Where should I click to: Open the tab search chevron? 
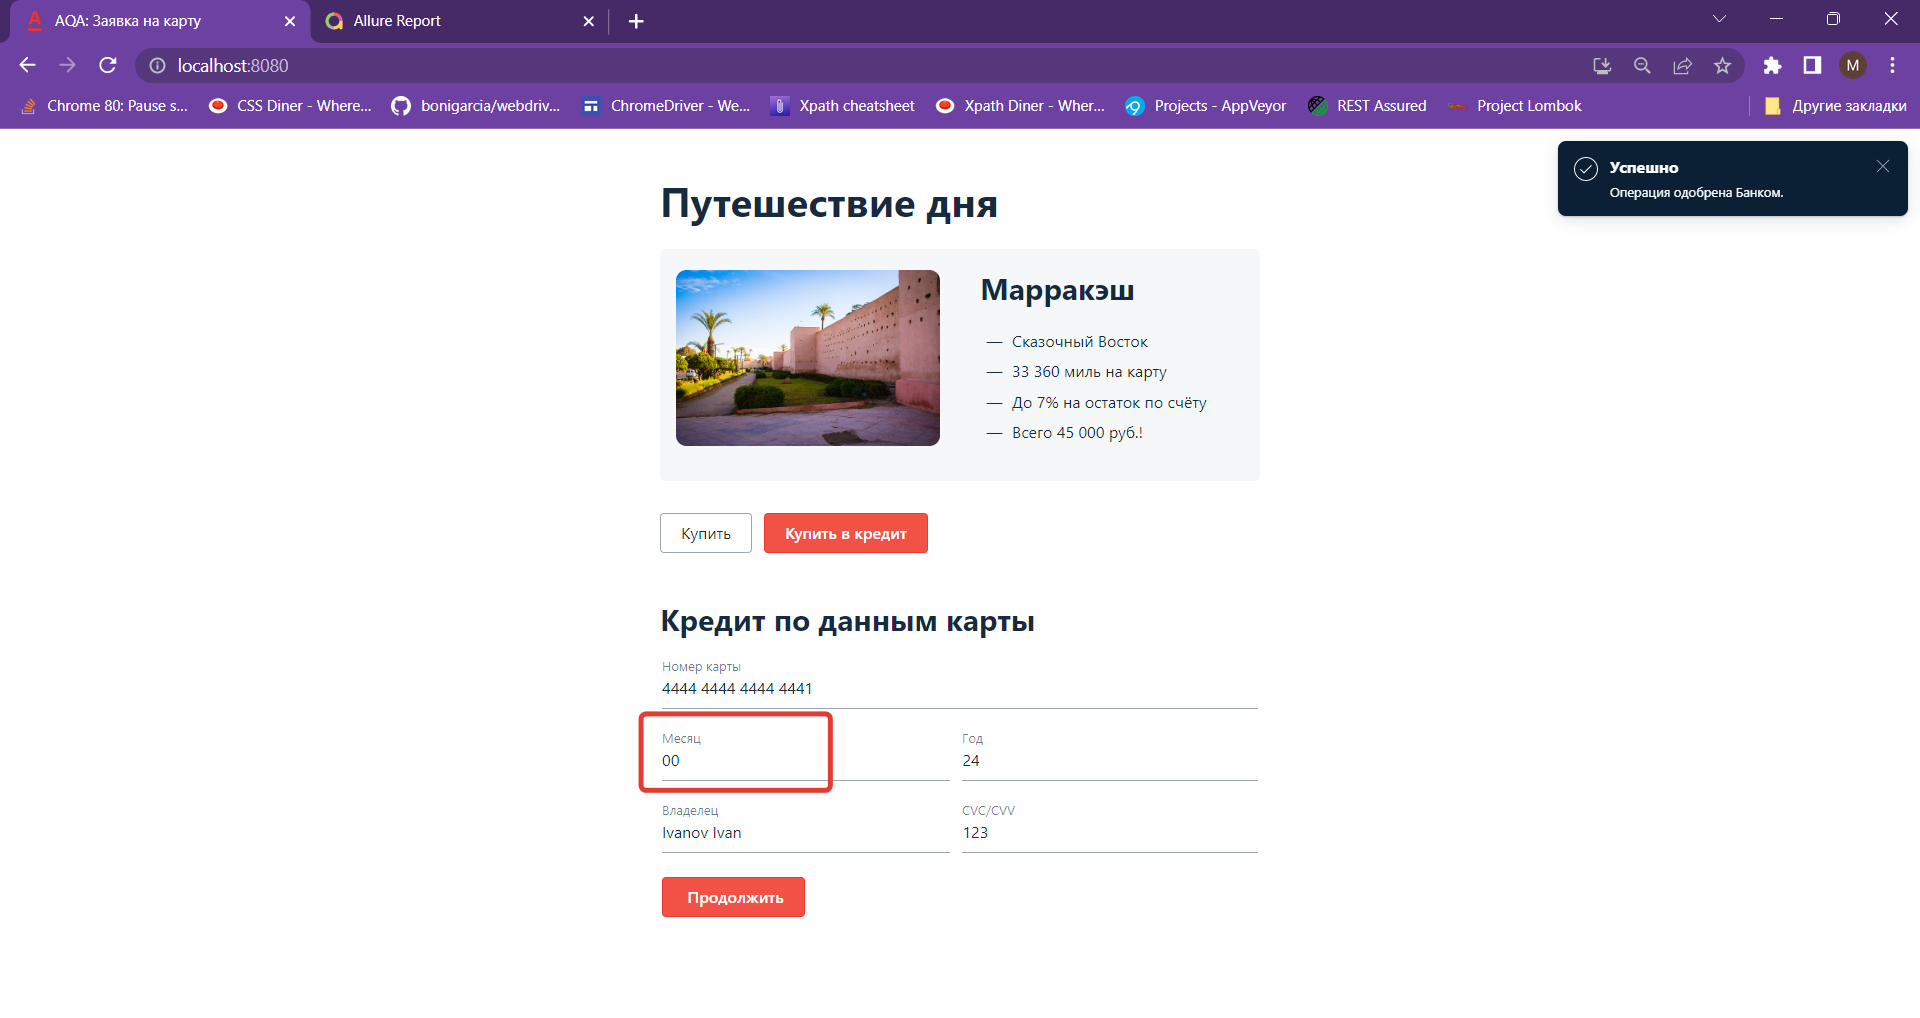tap(1720, 18)
